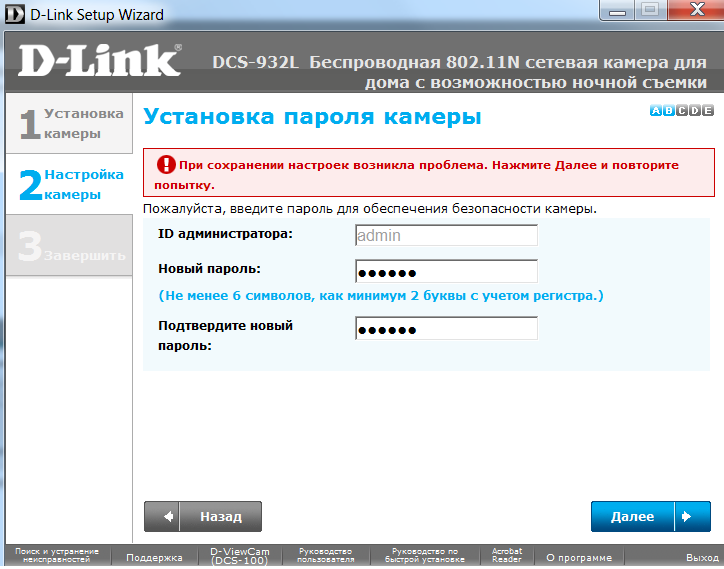
Task: Open D-ViewCam (DCS-100) link
Action: [240, 558]
